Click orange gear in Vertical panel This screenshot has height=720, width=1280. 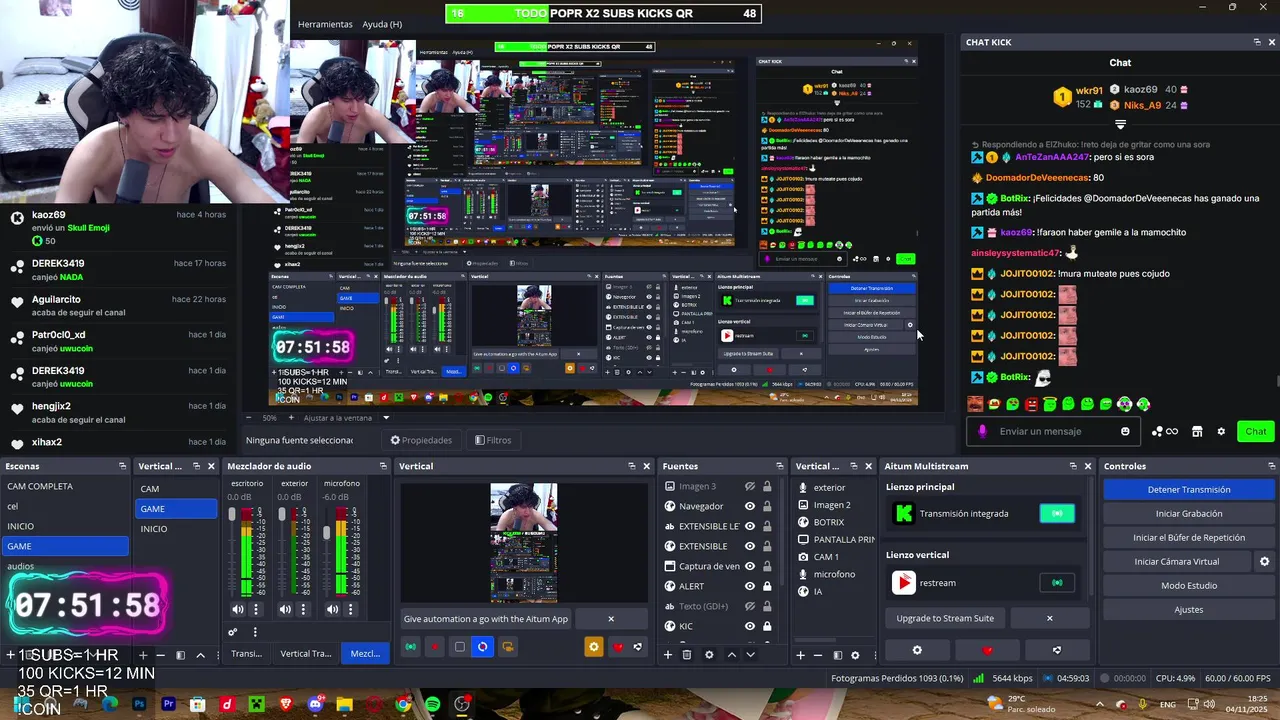click(x=593, y=647)
